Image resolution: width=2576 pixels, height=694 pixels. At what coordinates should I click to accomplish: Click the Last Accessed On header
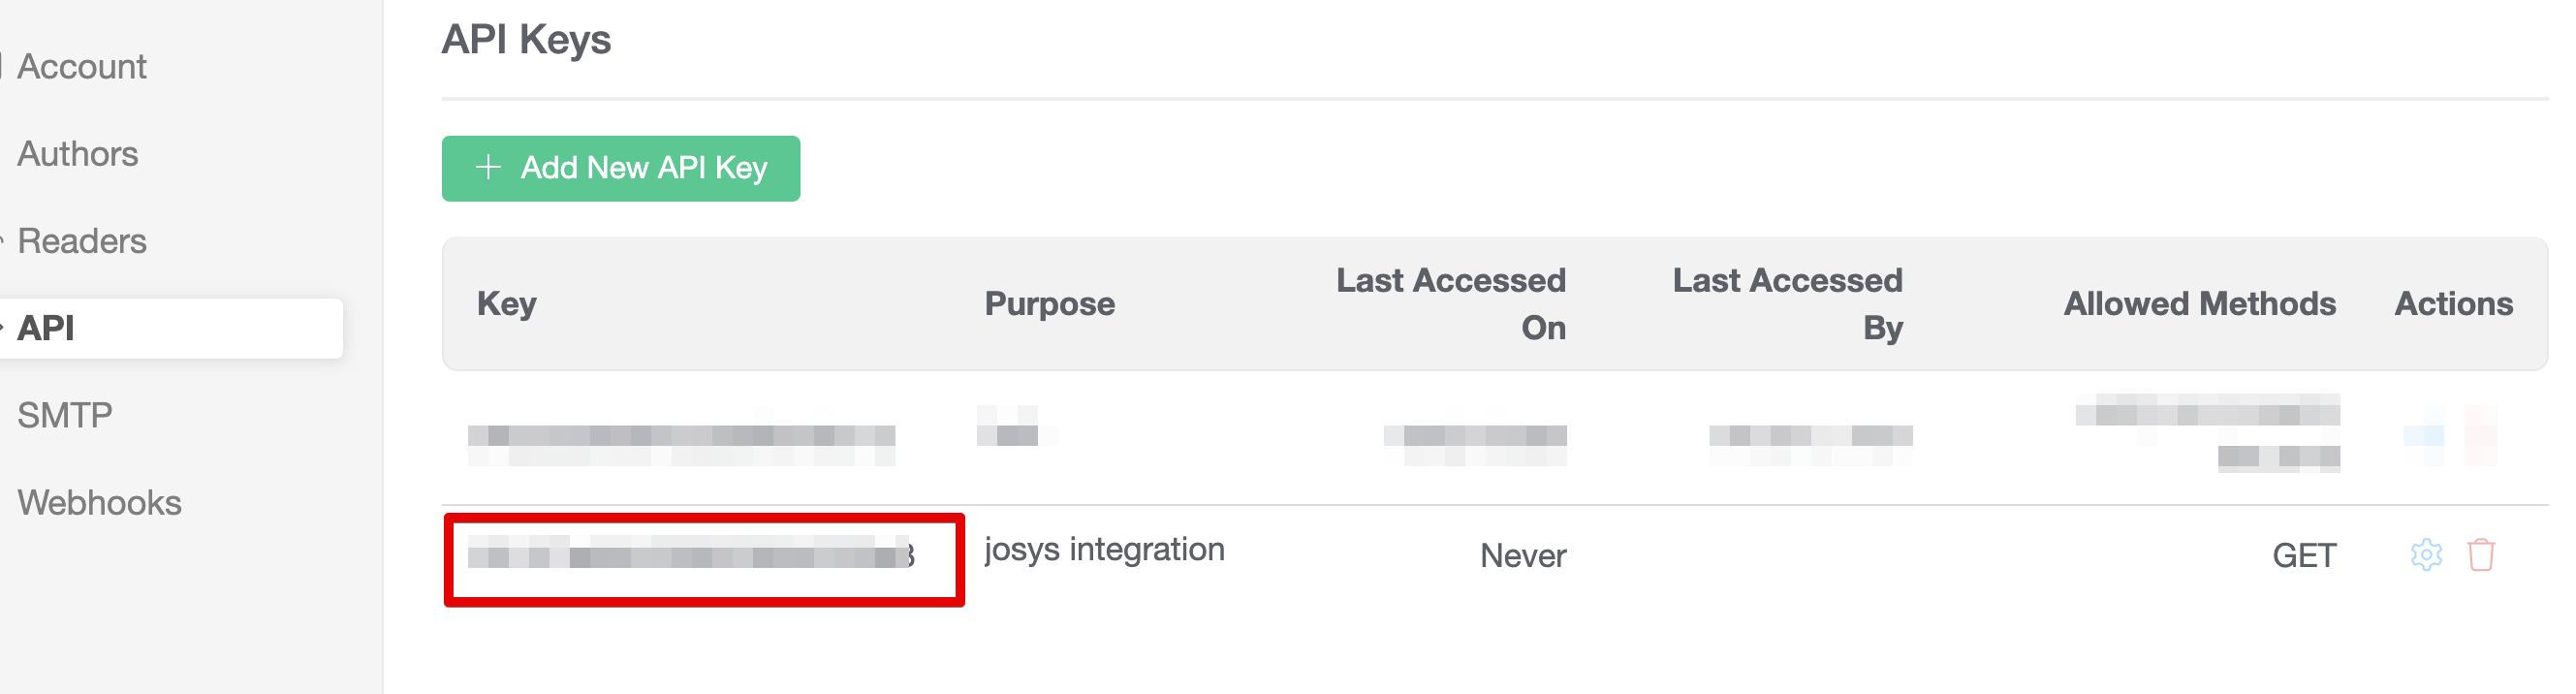click(1451, 303)
